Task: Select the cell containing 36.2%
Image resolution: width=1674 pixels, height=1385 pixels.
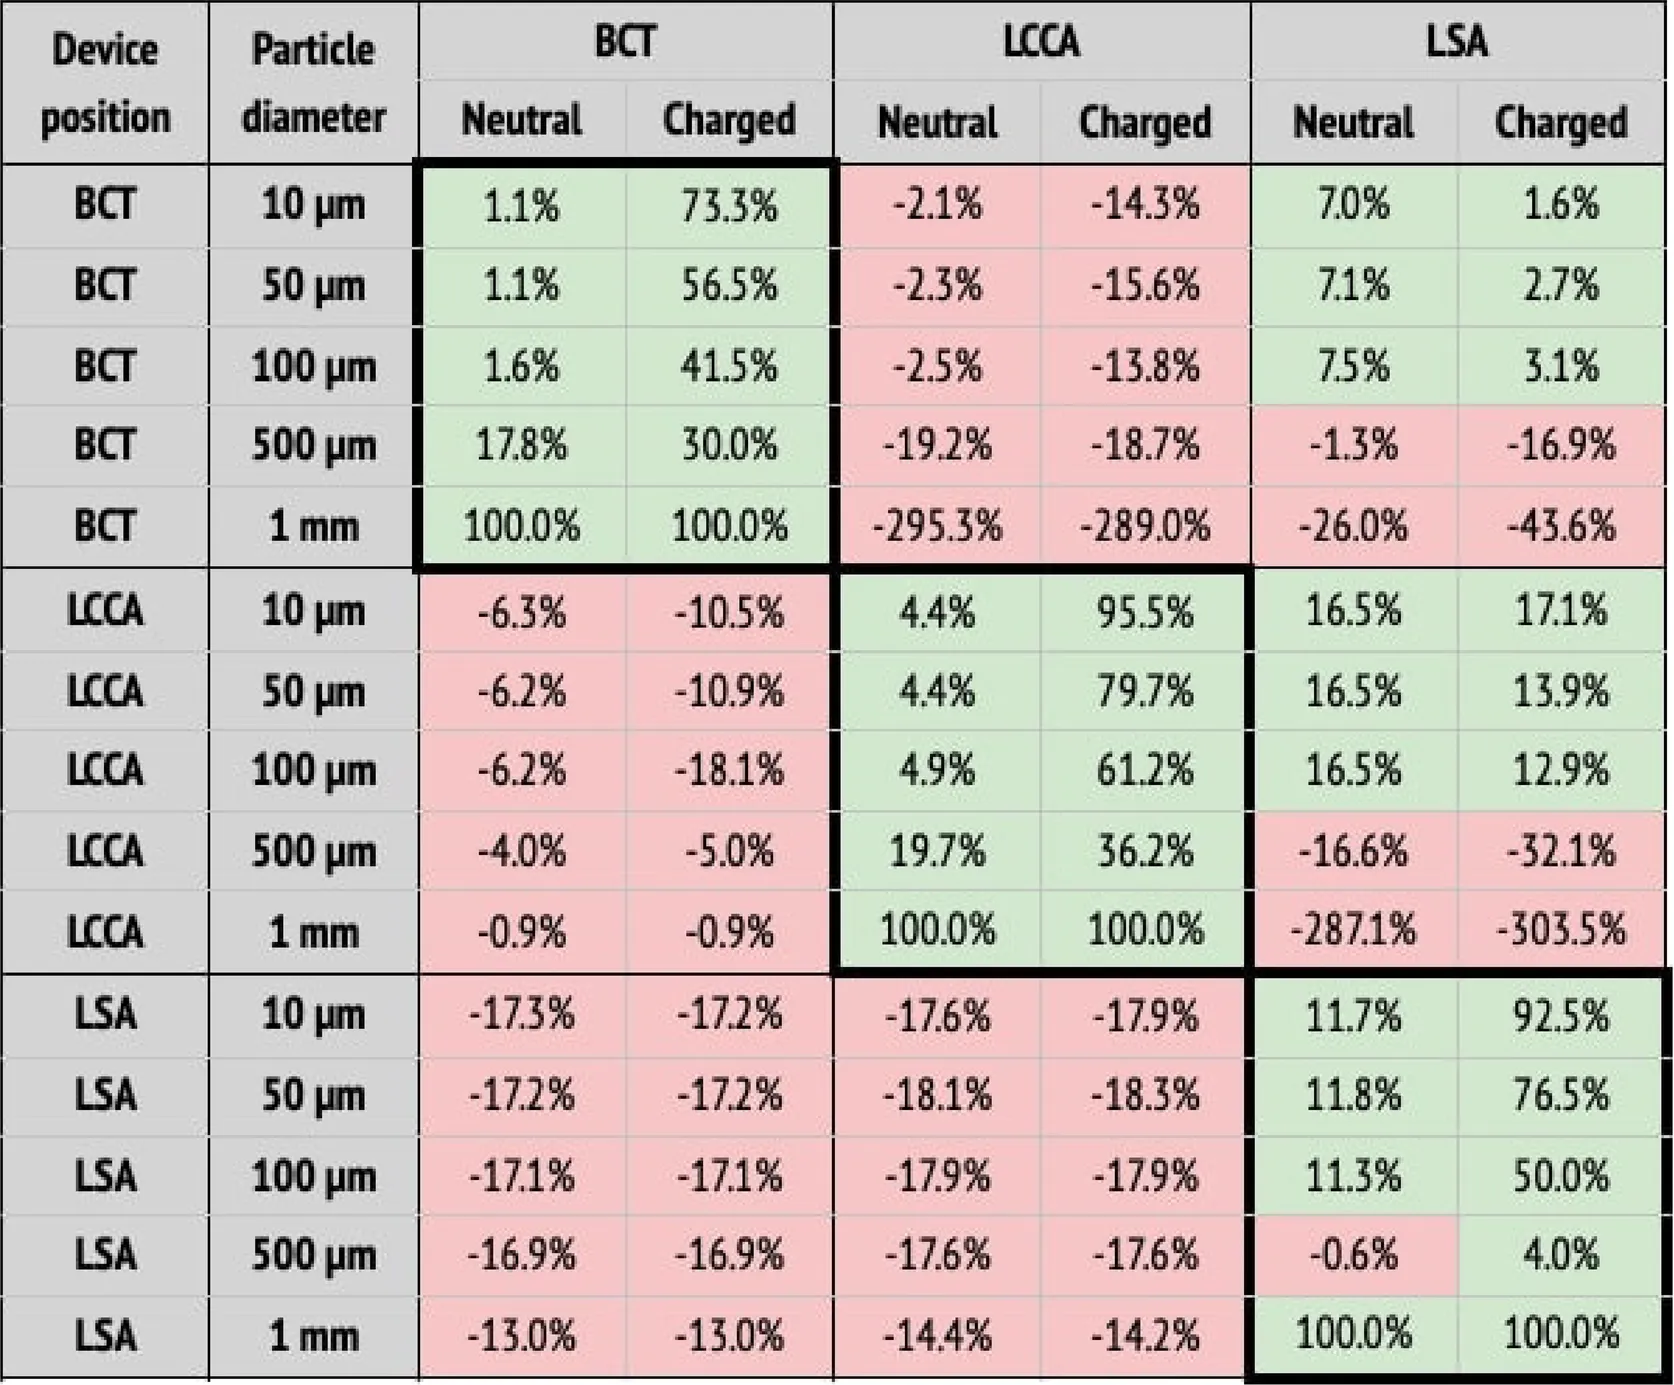Action: (x=1145, y=851)
